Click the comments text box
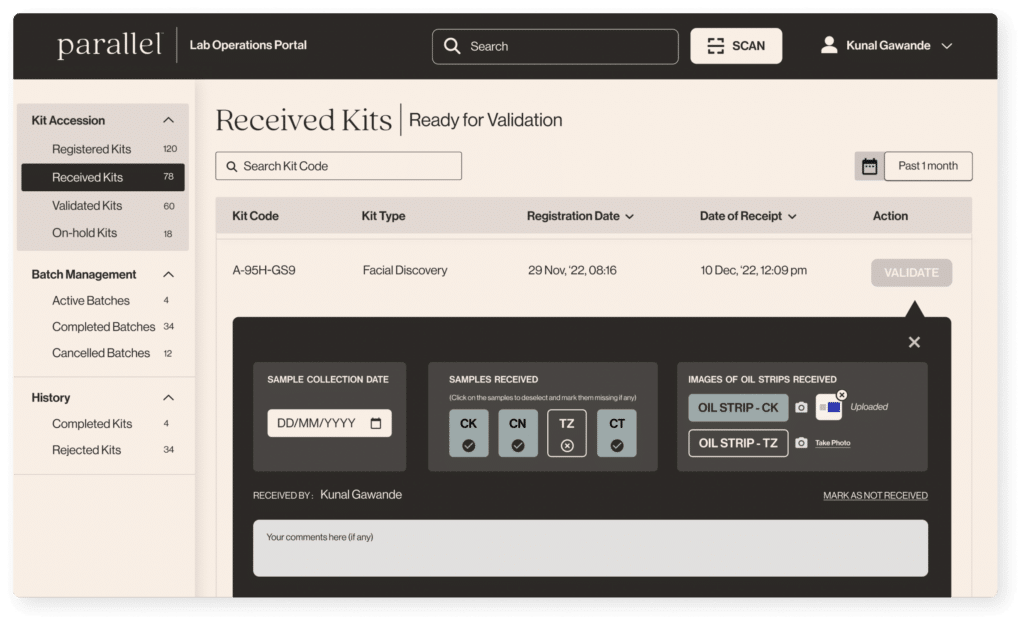 (590, 548)
